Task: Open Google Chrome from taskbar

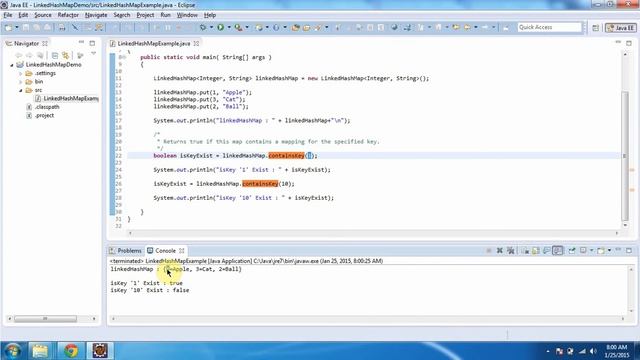Action: tap(71, 351)
